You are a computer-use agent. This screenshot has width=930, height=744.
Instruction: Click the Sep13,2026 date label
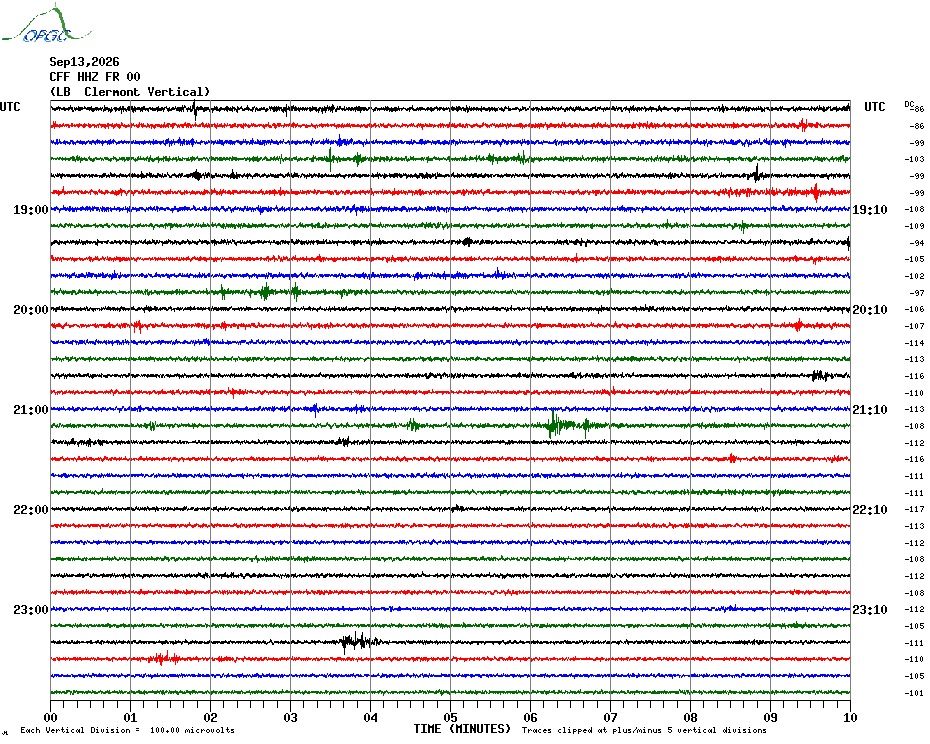click(84, 62)
